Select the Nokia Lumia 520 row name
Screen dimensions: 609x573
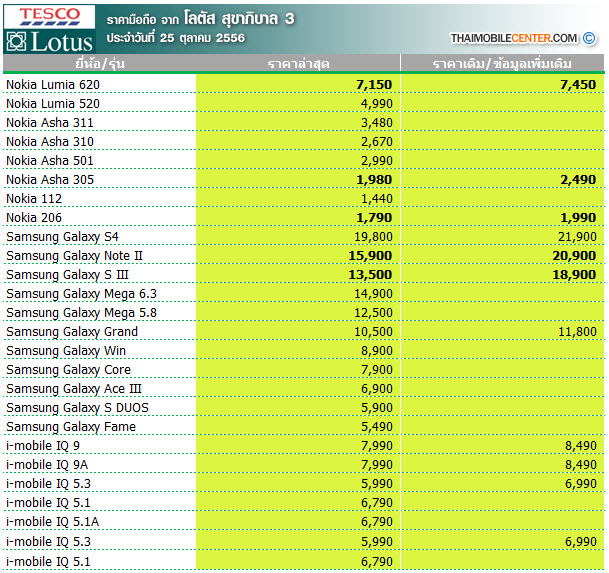point(53,104)
